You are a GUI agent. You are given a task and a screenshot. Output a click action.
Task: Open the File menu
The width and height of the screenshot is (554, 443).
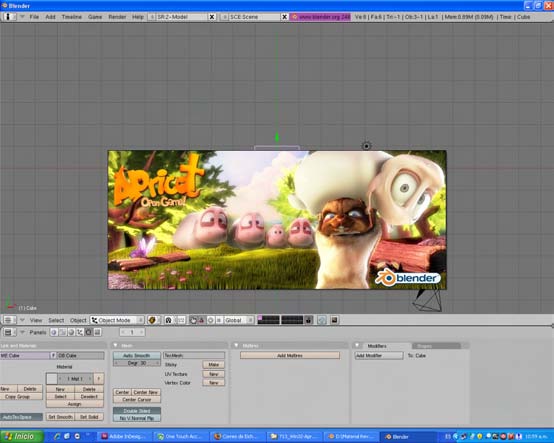[x=34, y=17]
